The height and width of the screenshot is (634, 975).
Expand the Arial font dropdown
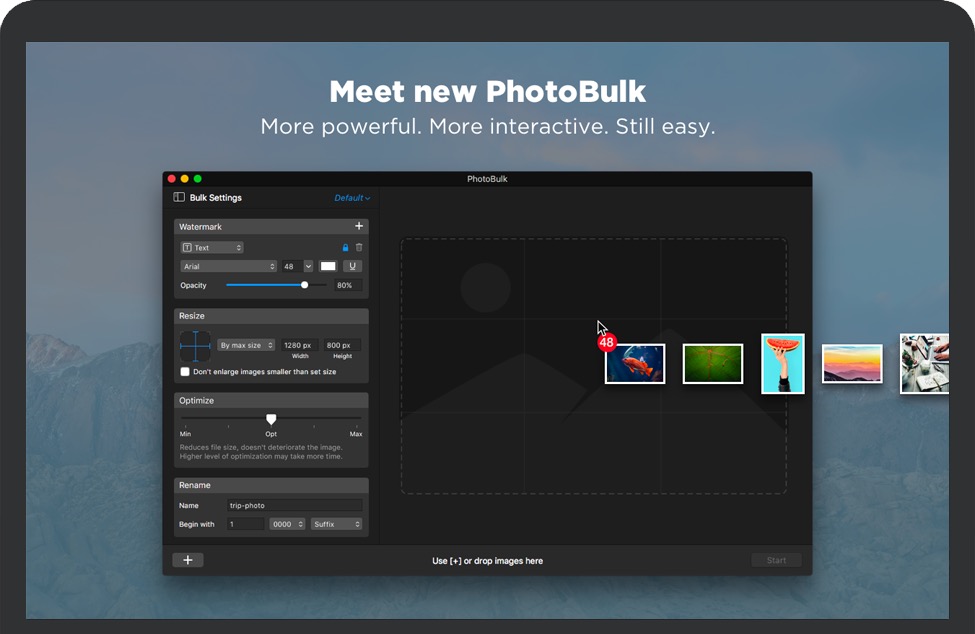coord(229,267)
